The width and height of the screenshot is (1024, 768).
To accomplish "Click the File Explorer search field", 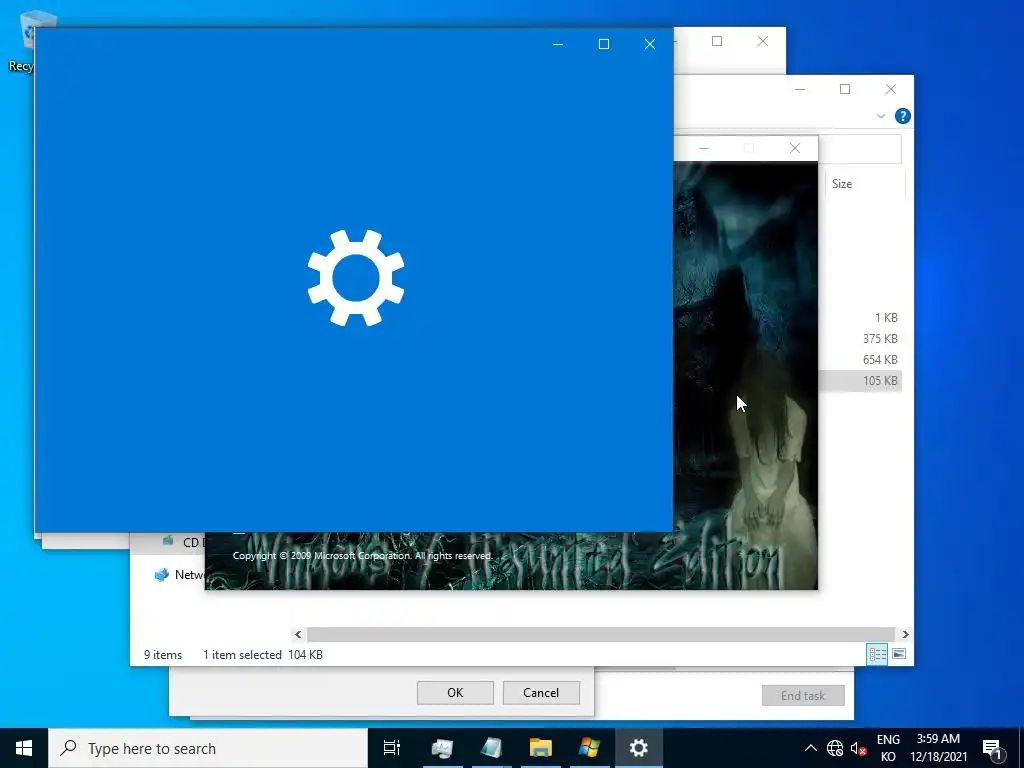I will point(860,150).
